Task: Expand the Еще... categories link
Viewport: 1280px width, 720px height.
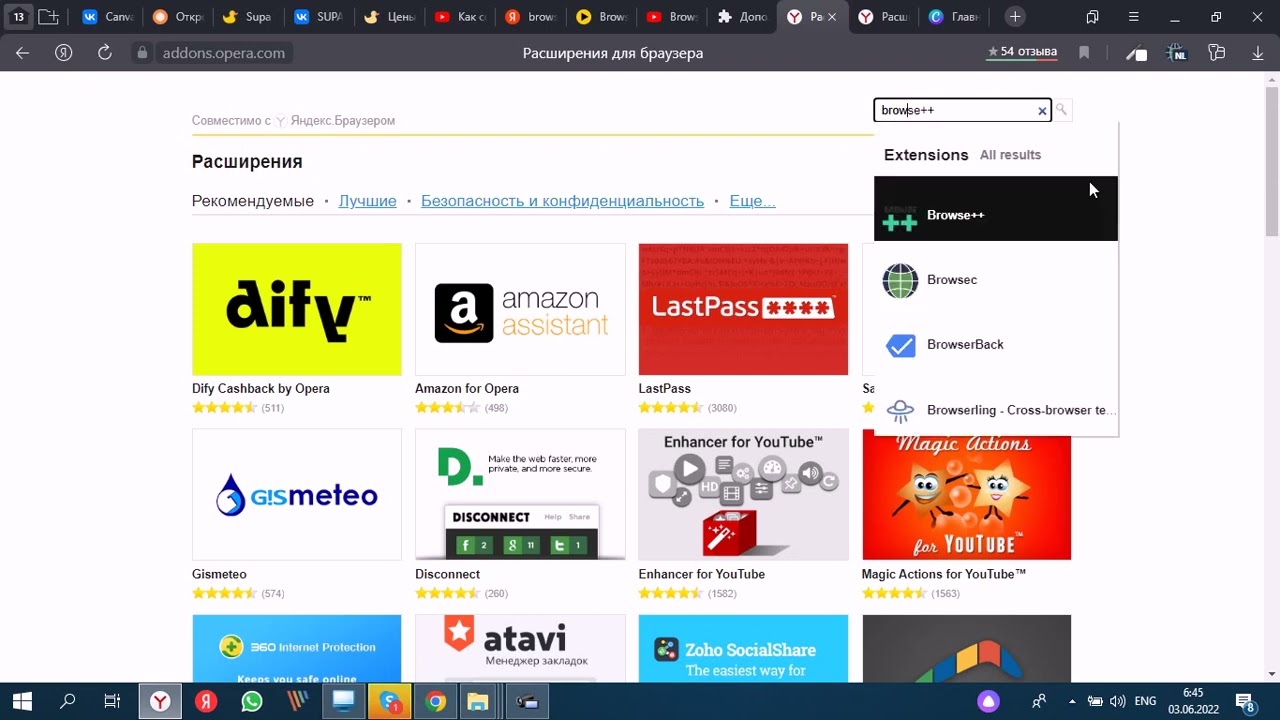Action: 752,201
